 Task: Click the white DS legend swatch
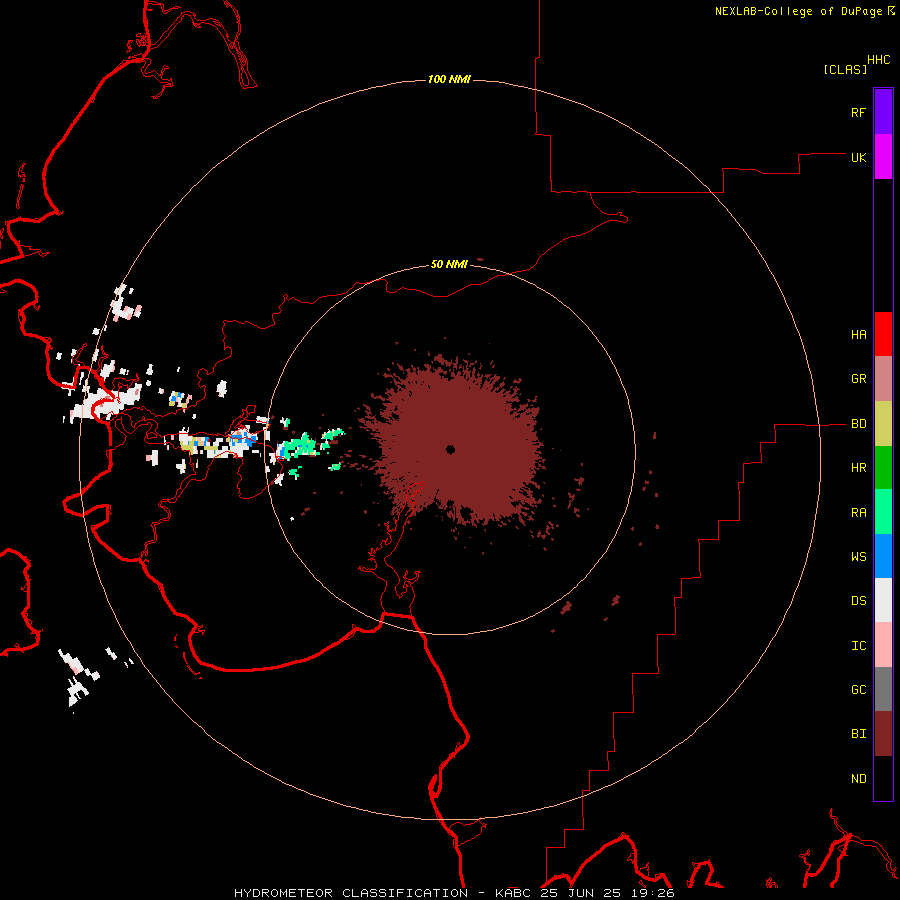883,600
